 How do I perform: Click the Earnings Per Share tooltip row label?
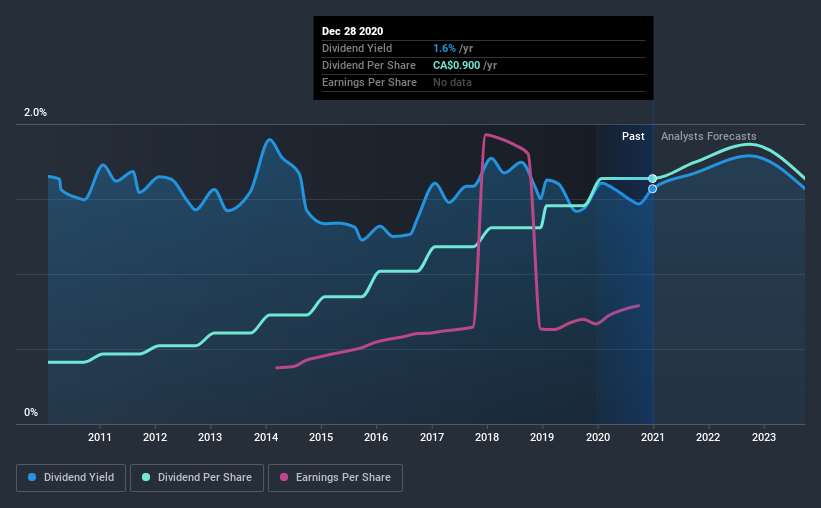click(x=369, y=82)
